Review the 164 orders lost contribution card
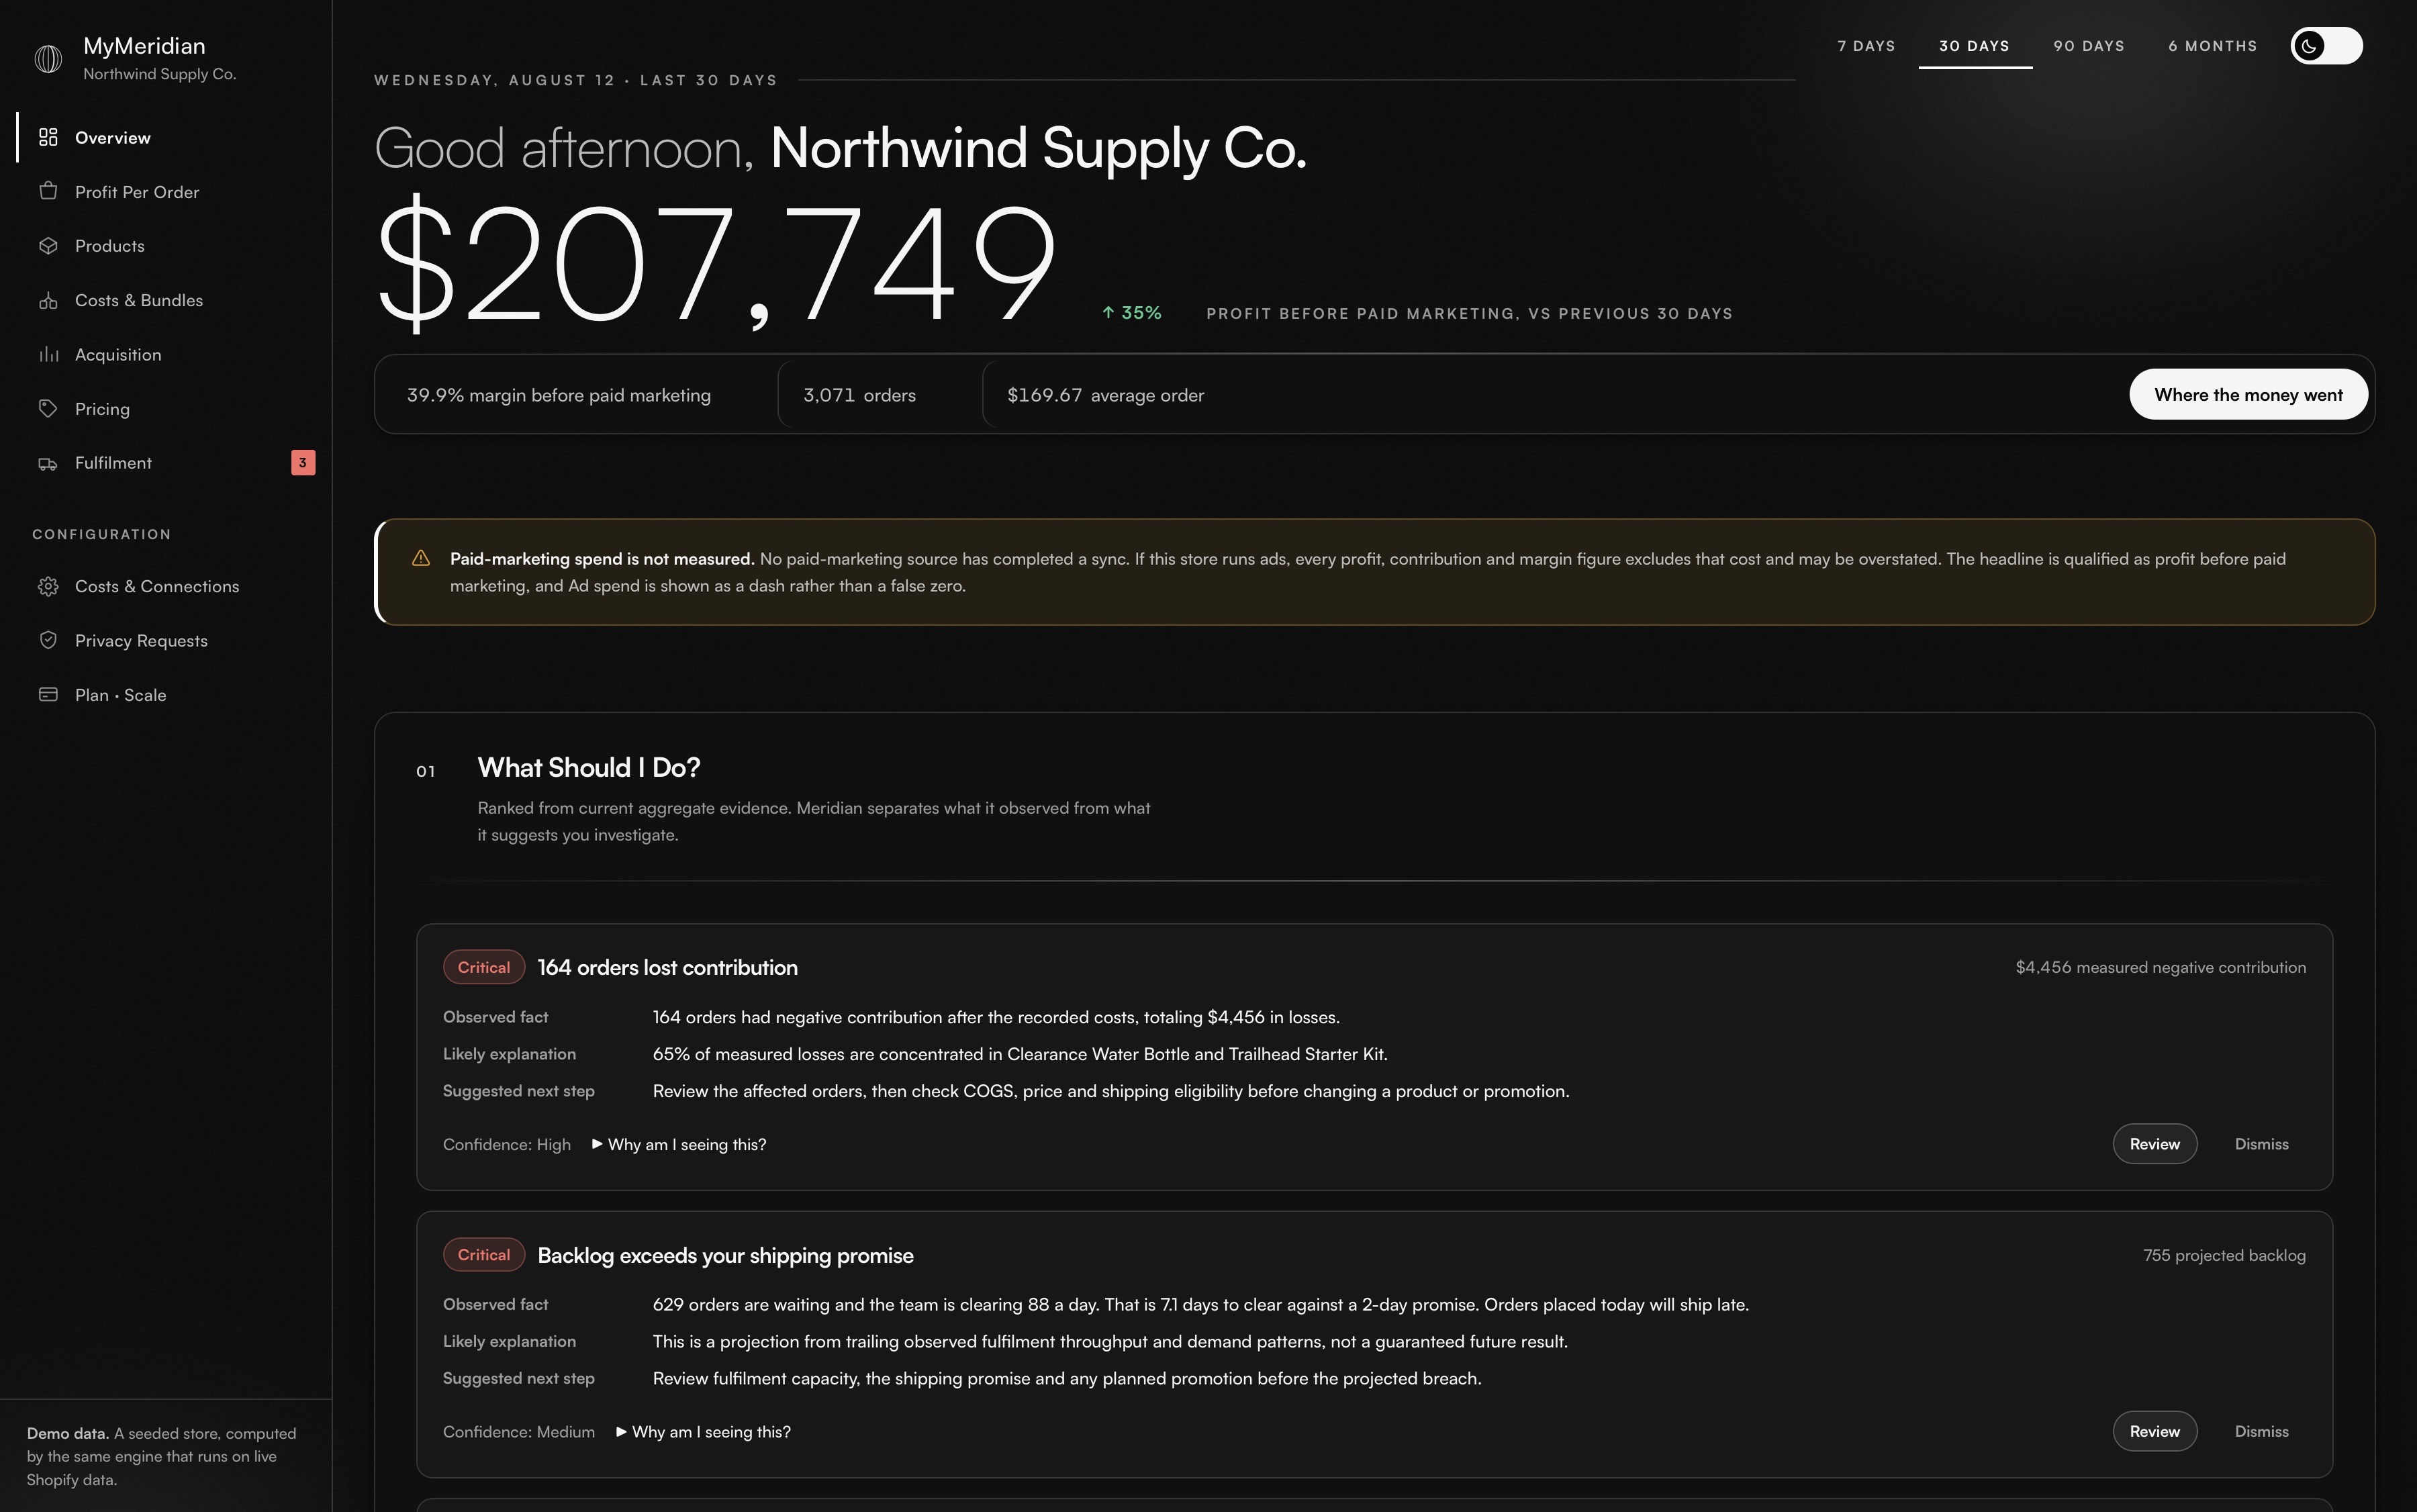The height and width of the screenshot is (1512, 2417). pyautogui.click(x=2154, y=1144)
